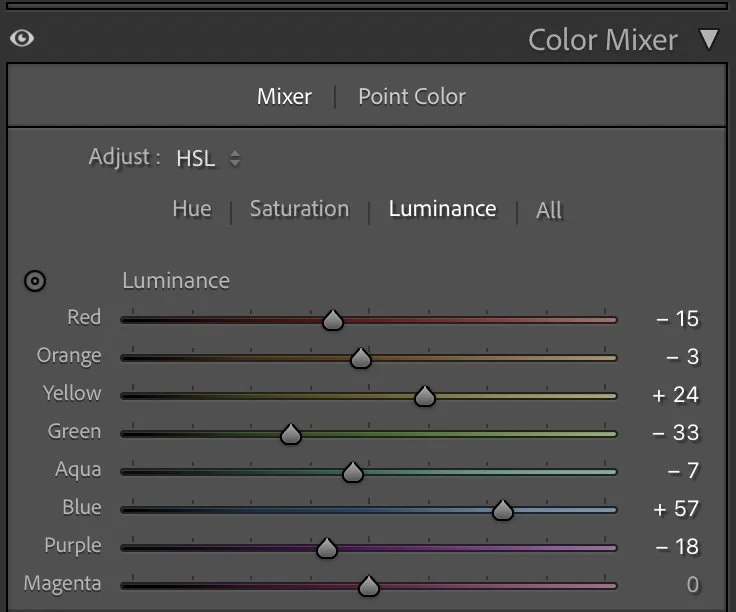Screen dimensions: 736x612
Task: Click the Magenta value field showing 0
Action: 693,585
